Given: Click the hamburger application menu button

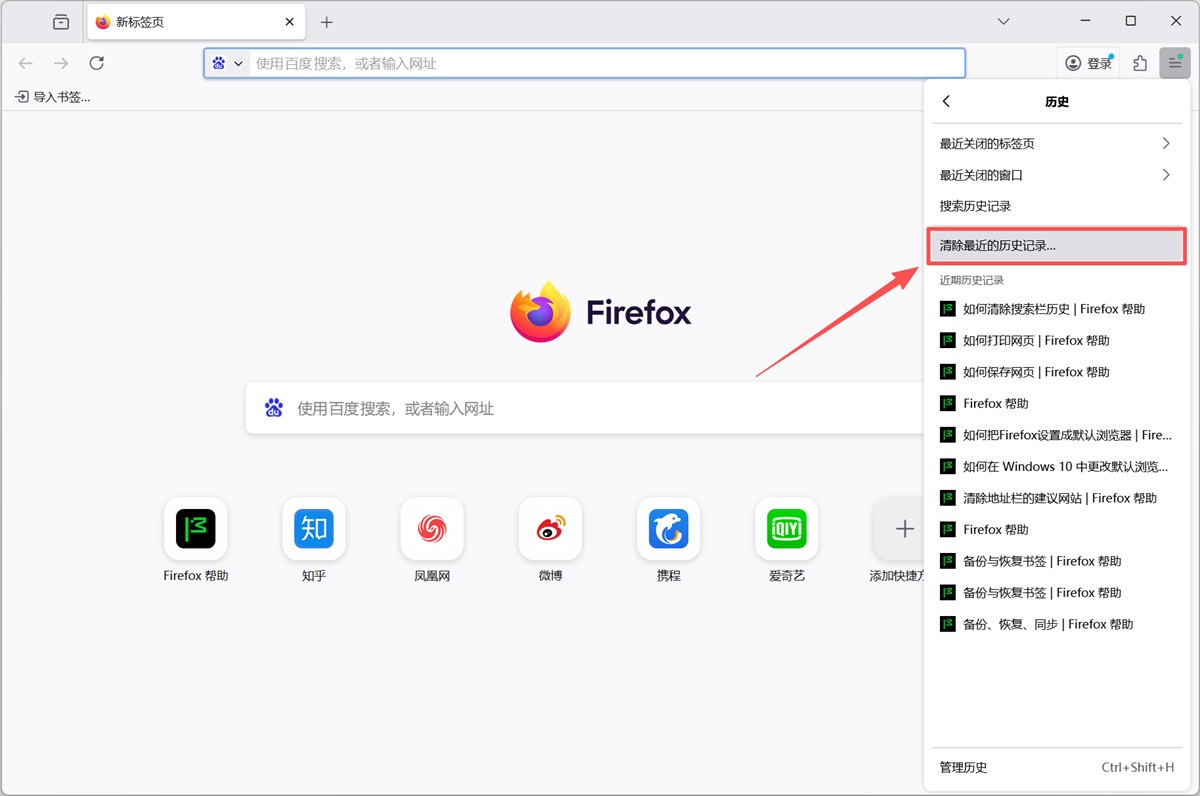Looking at the screenshot, I should point(1175,63).
